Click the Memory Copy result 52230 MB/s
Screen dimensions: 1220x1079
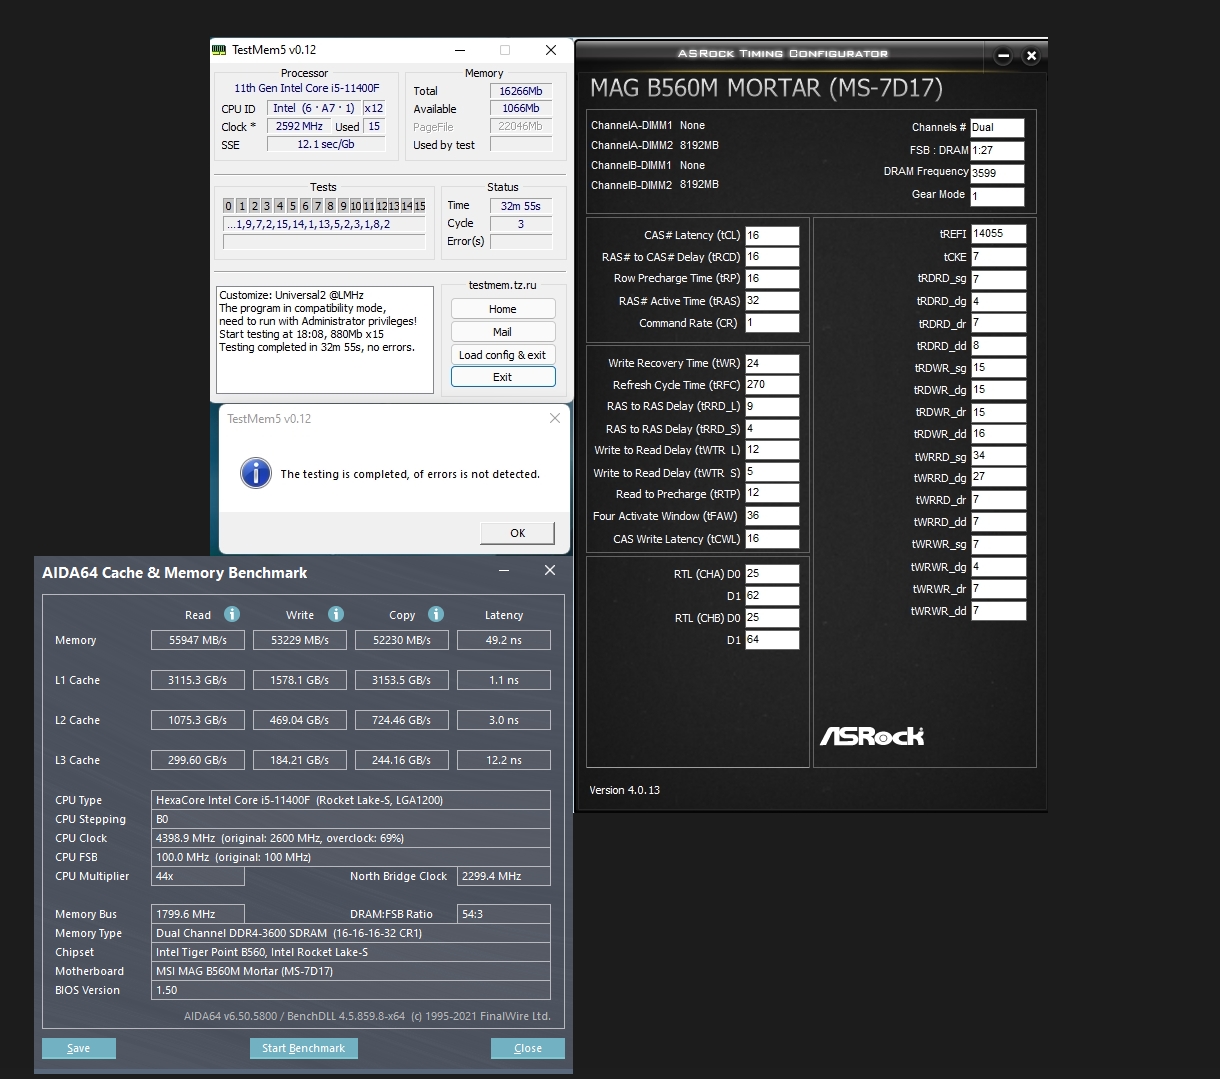(x=402, y=640)
